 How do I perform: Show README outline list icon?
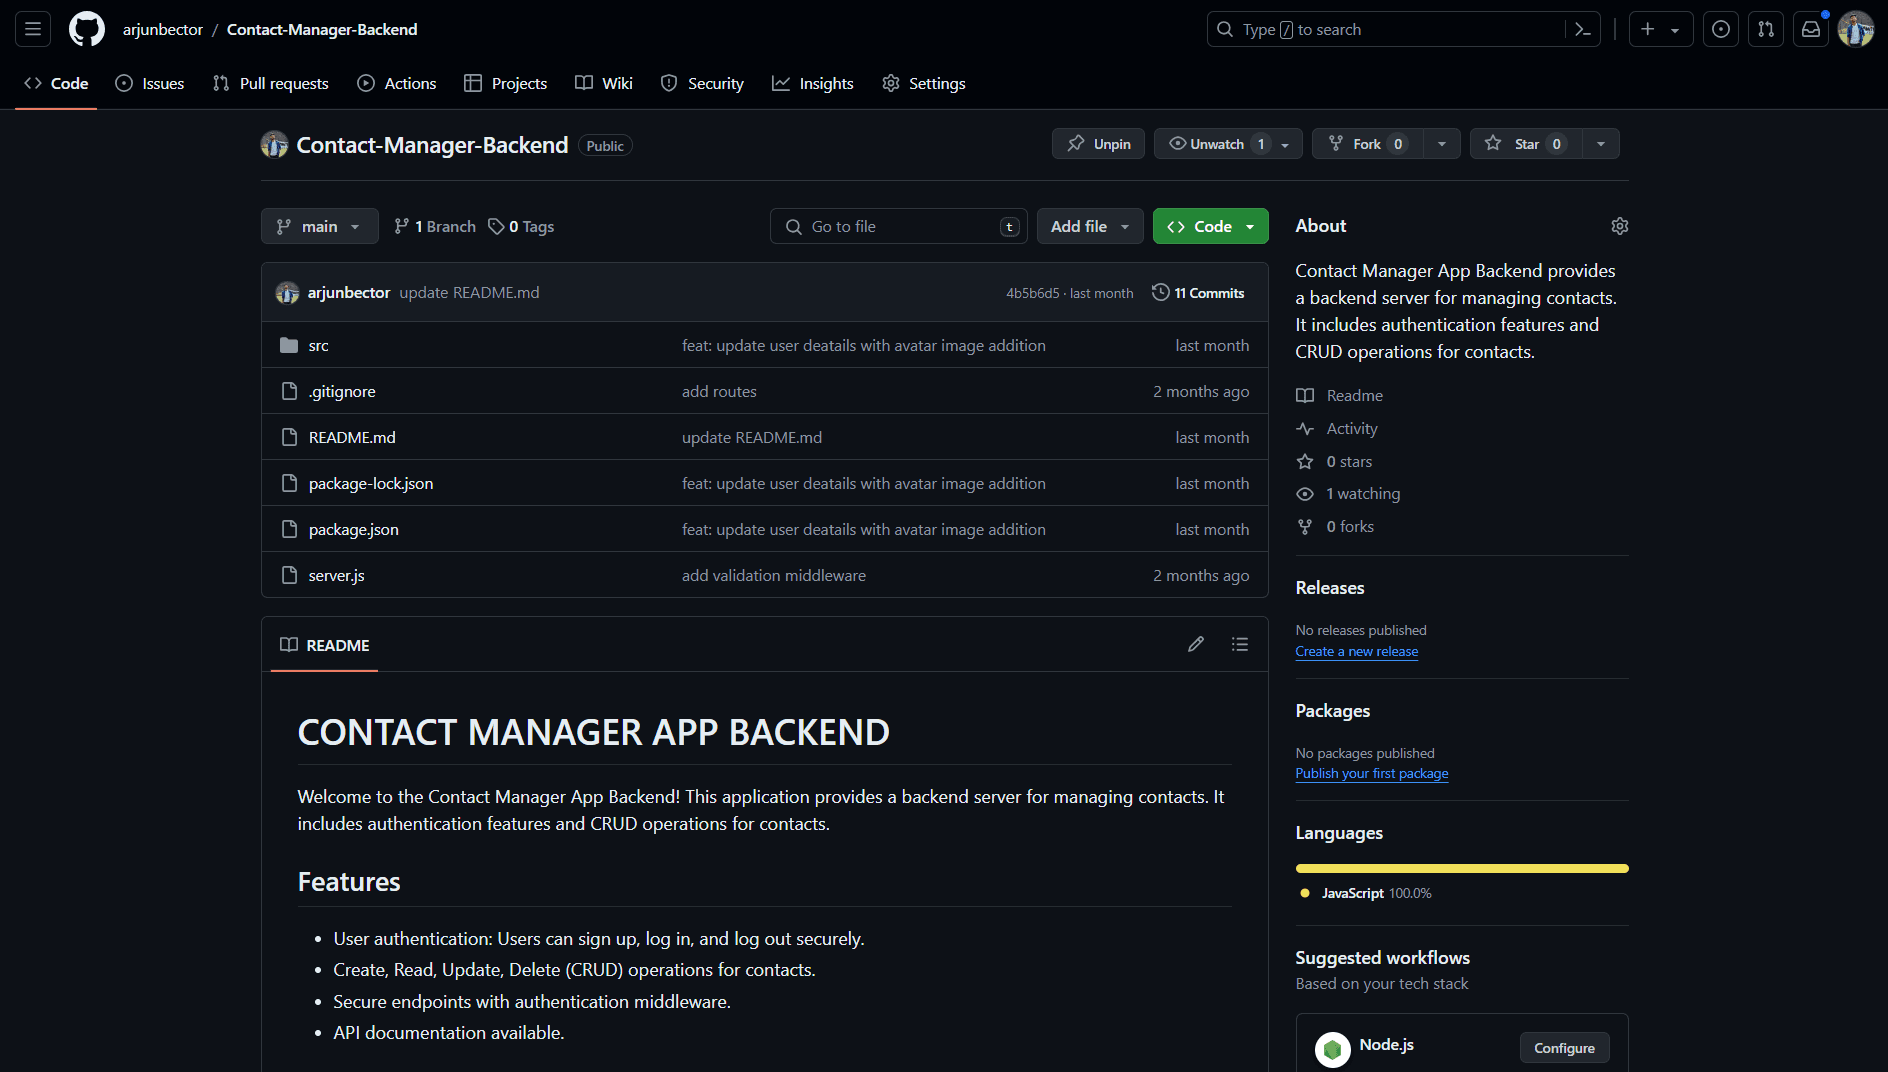(1239, 645)
